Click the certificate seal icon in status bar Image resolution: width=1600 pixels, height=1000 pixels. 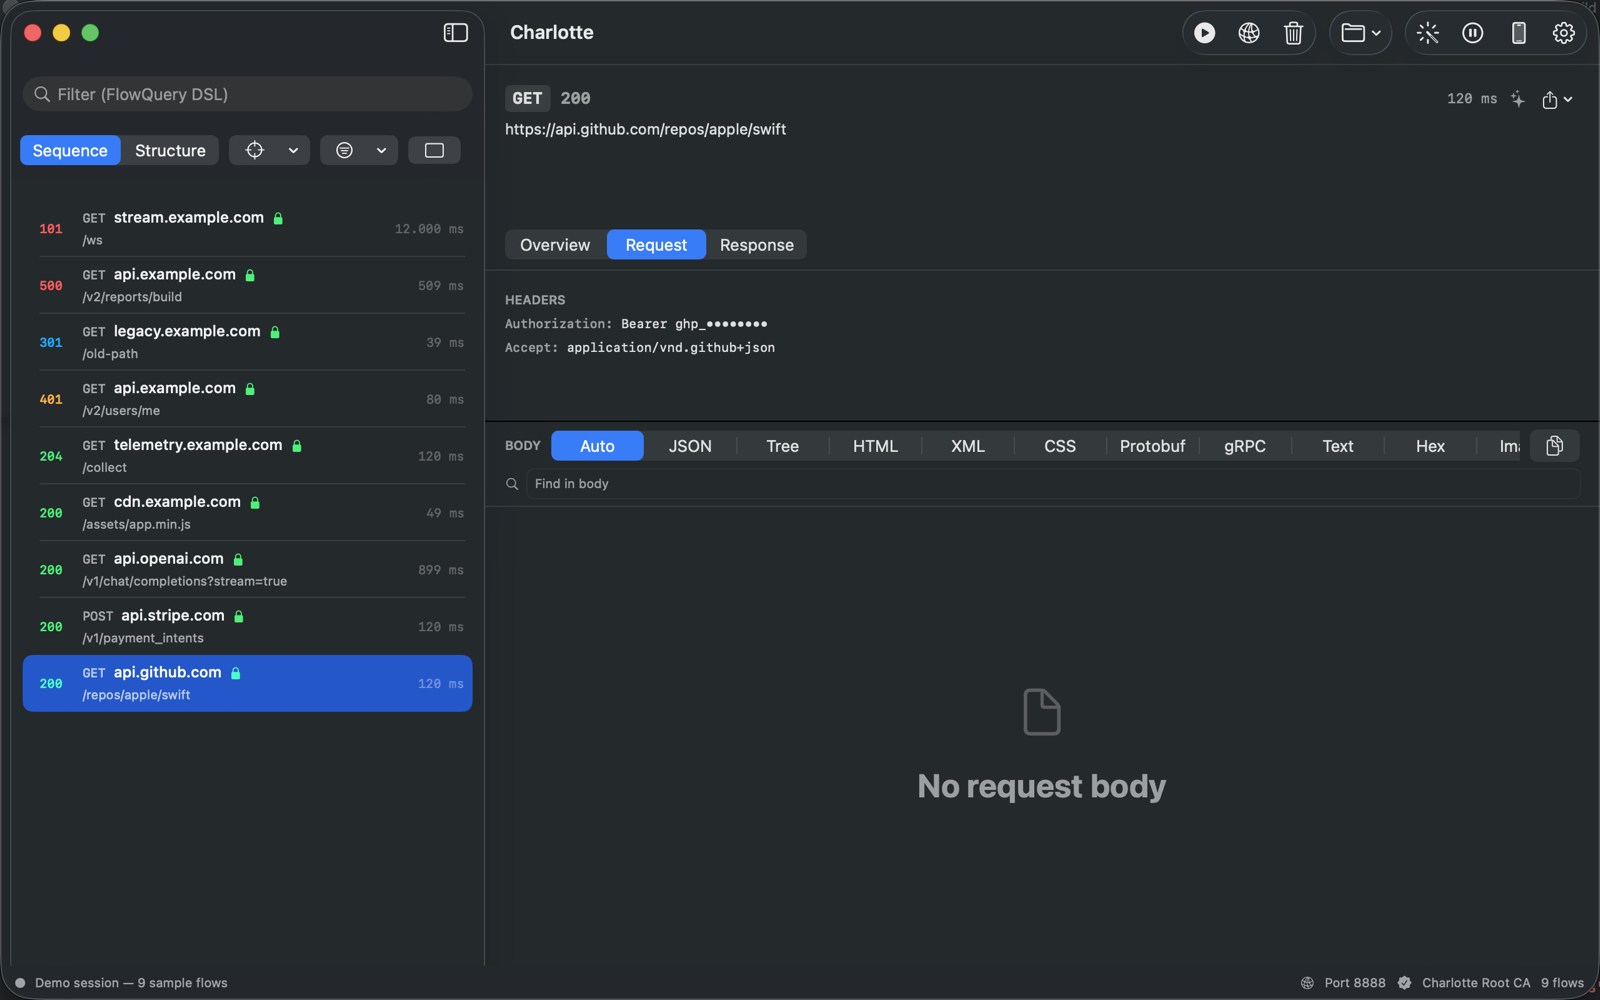point(1405,983)
